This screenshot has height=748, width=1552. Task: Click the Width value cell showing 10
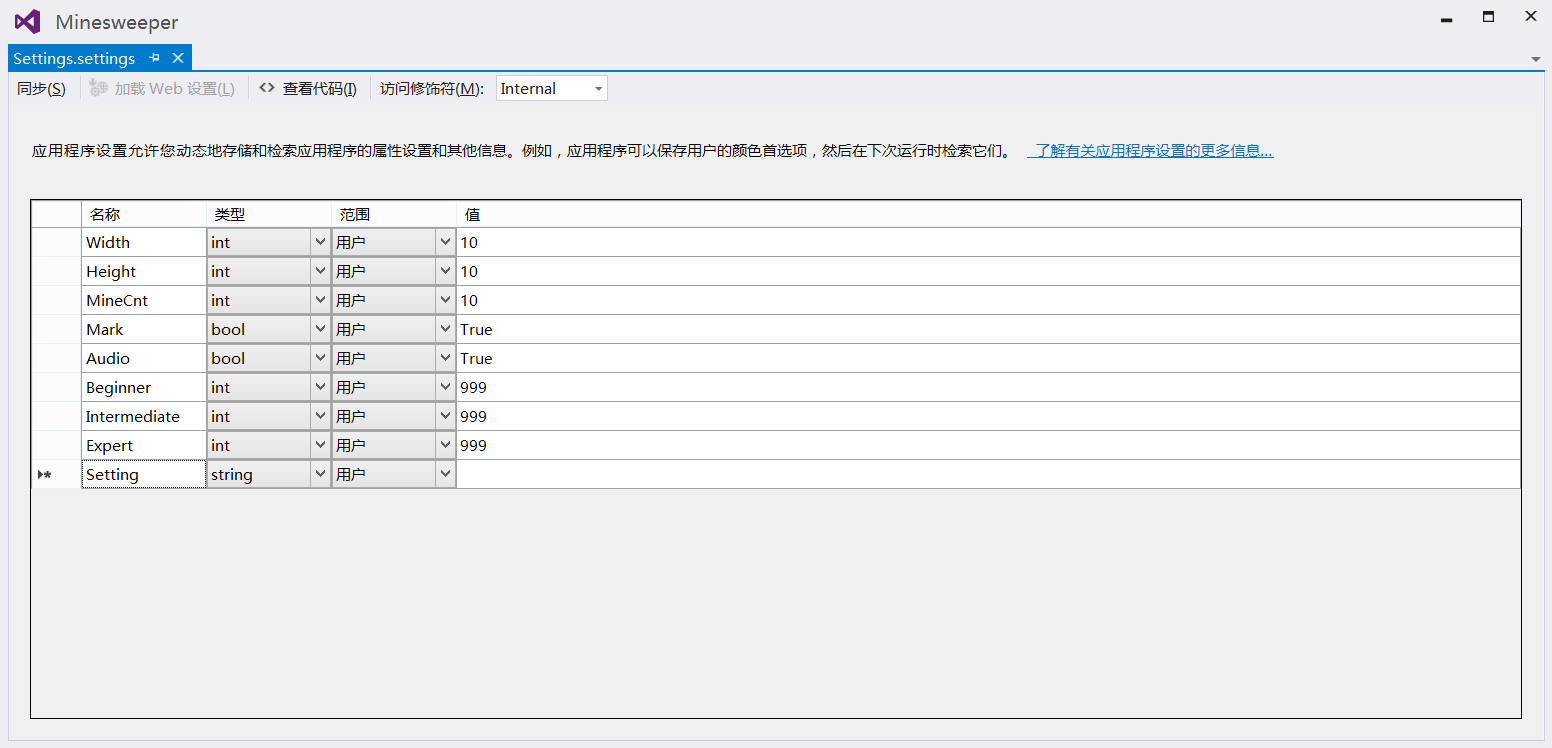[988, 242]
